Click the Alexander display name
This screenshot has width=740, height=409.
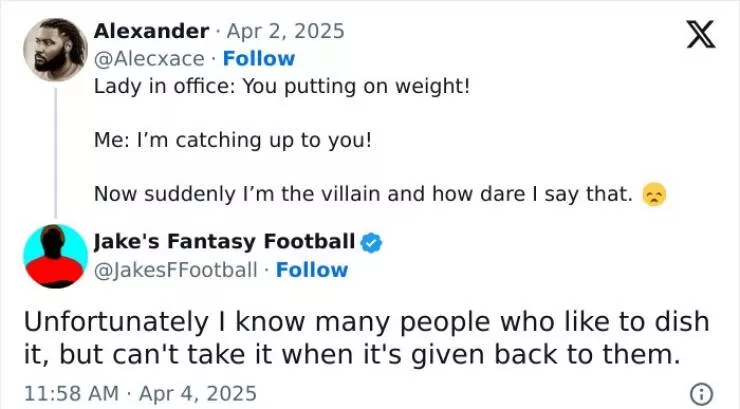[x=151, y=31]
